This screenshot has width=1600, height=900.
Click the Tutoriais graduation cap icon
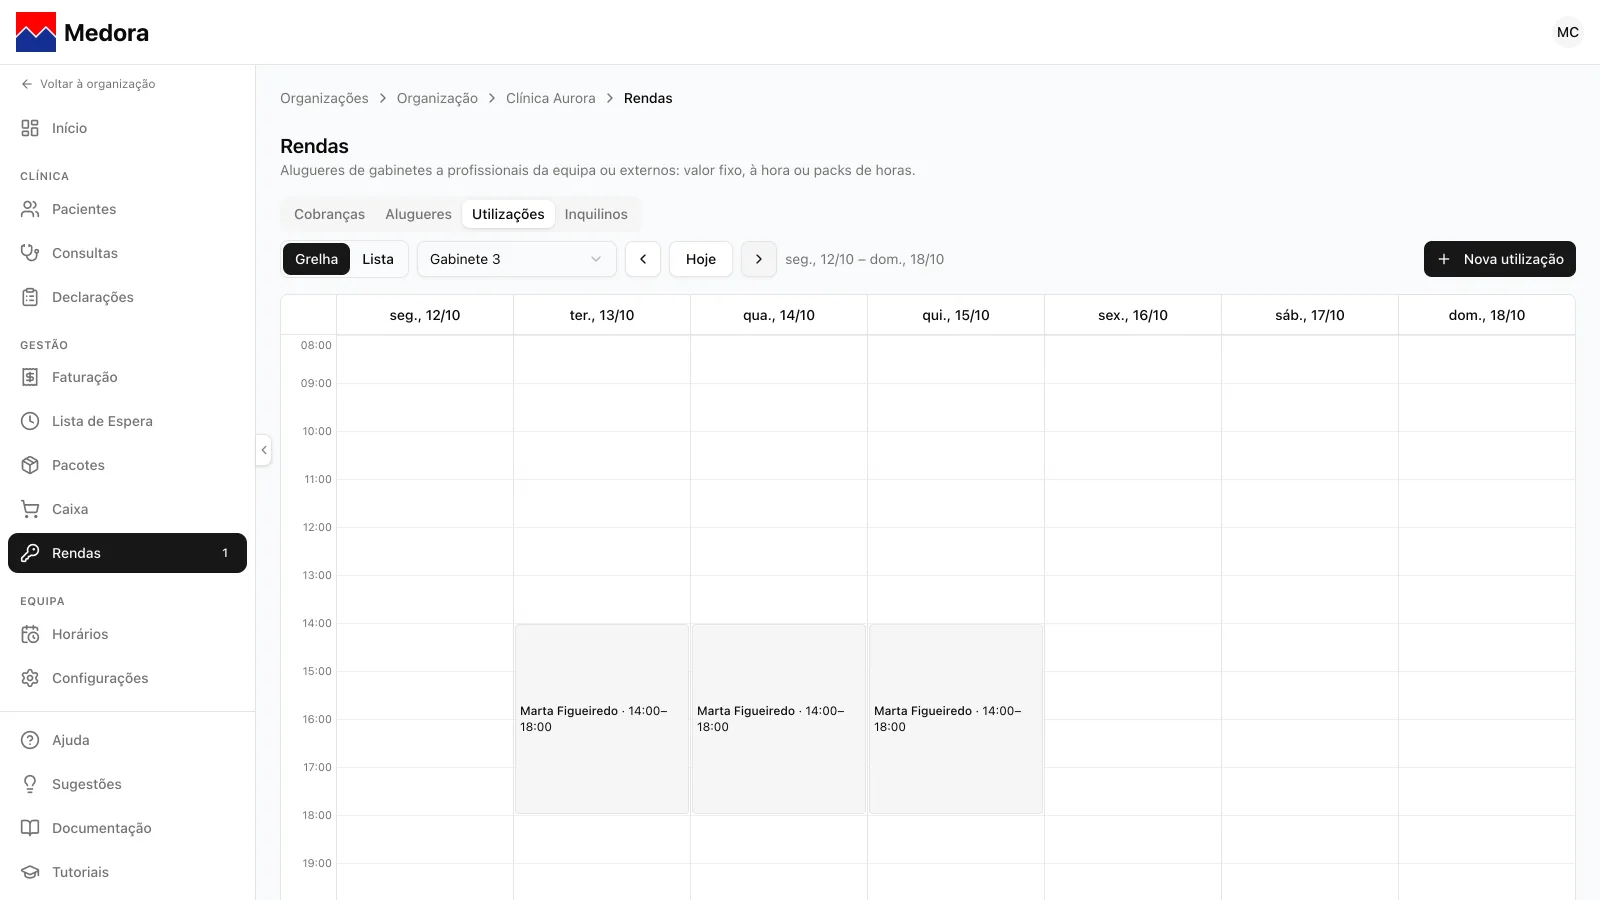(30, 872)
